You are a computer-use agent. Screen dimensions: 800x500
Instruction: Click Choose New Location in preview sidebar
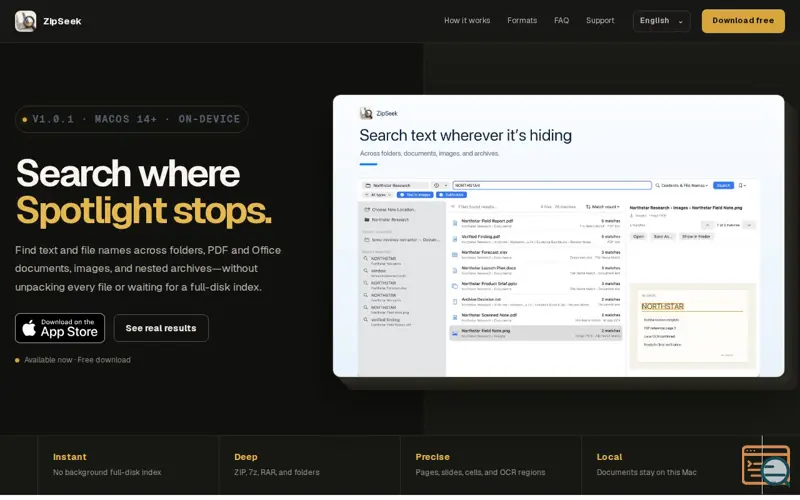click(390, 210)
